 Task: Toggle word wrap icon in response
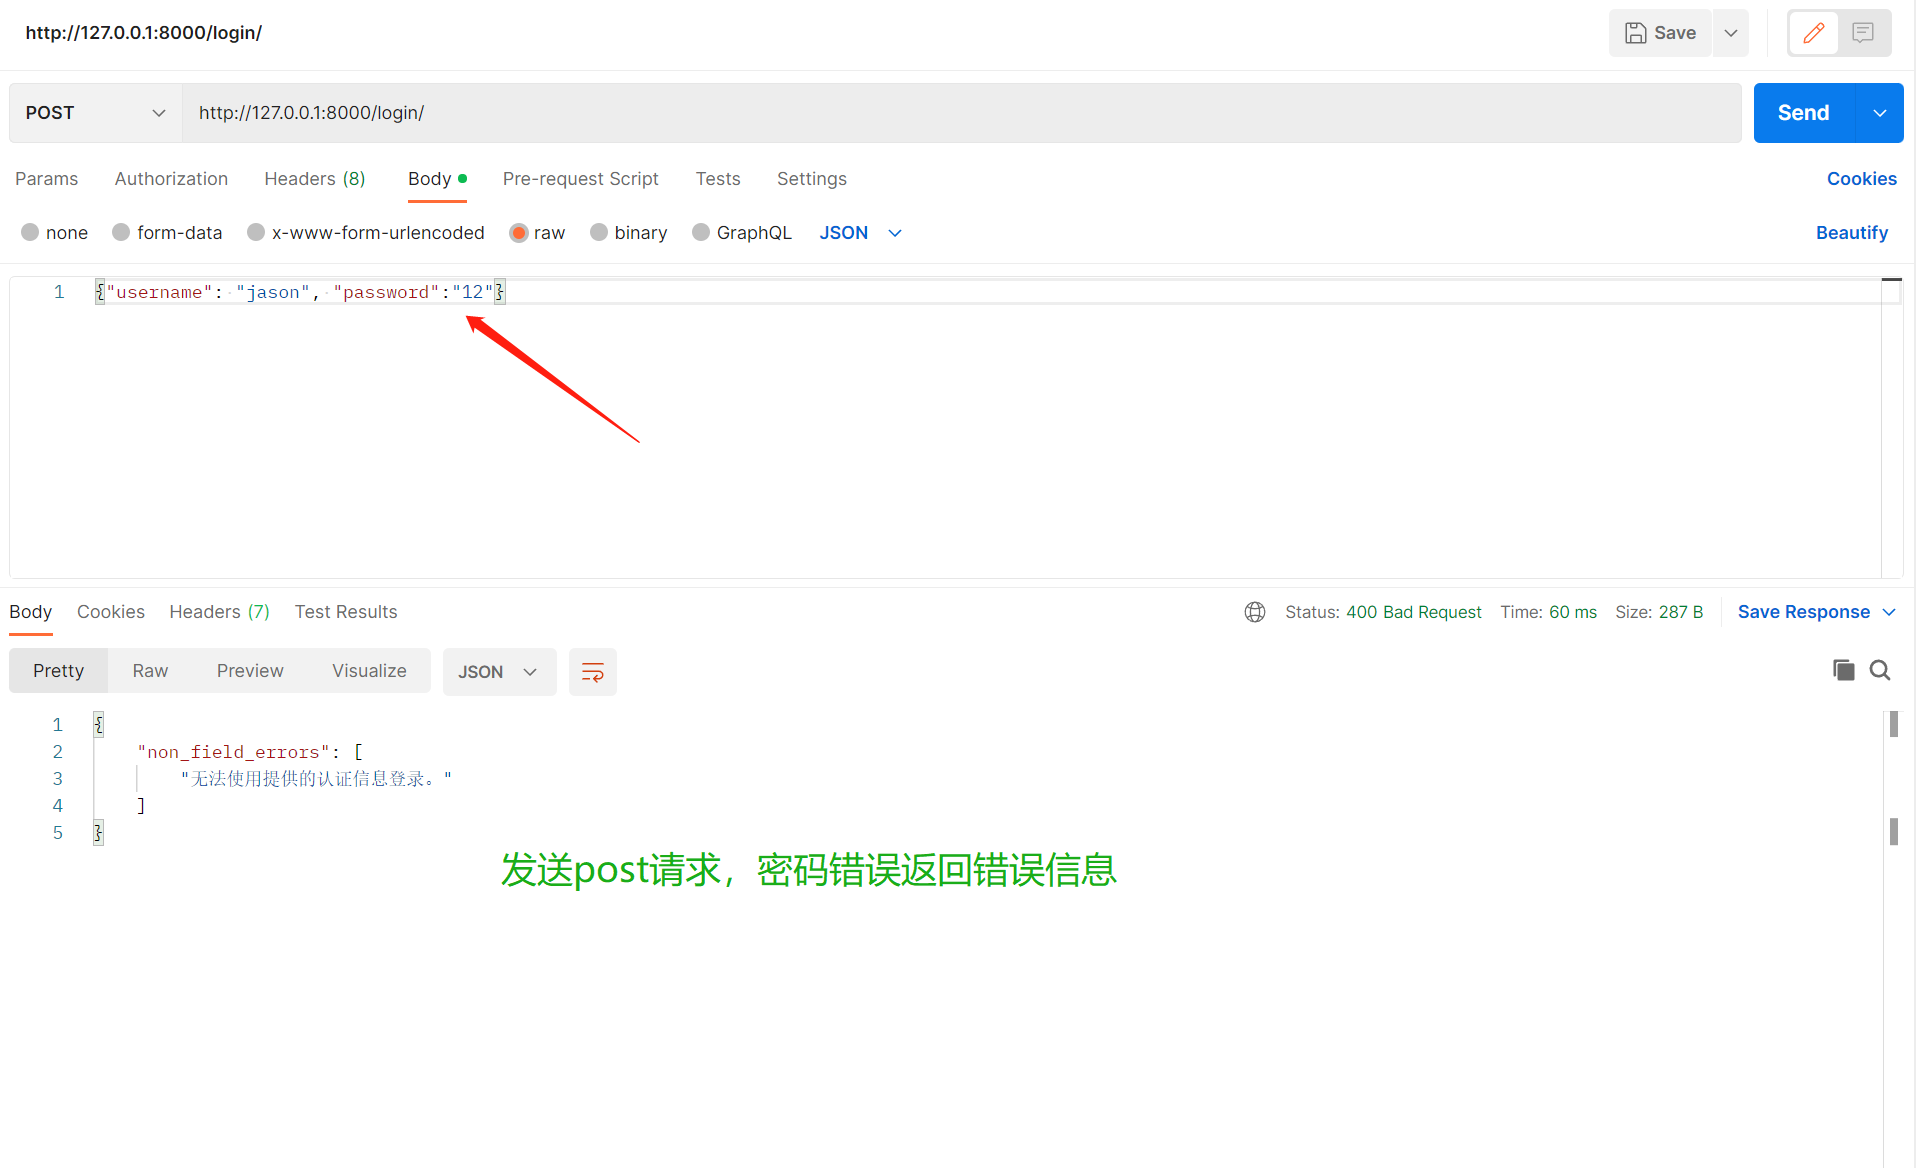[592, 672]
